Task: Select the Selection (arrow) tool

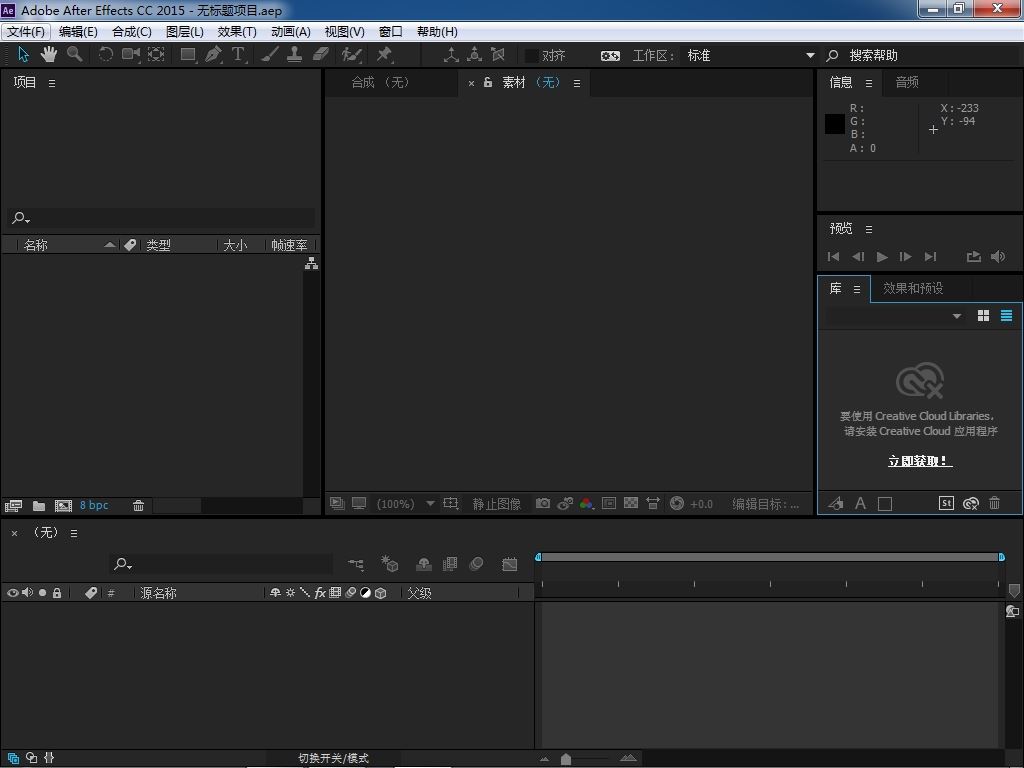Action: (x=24, y=54)
